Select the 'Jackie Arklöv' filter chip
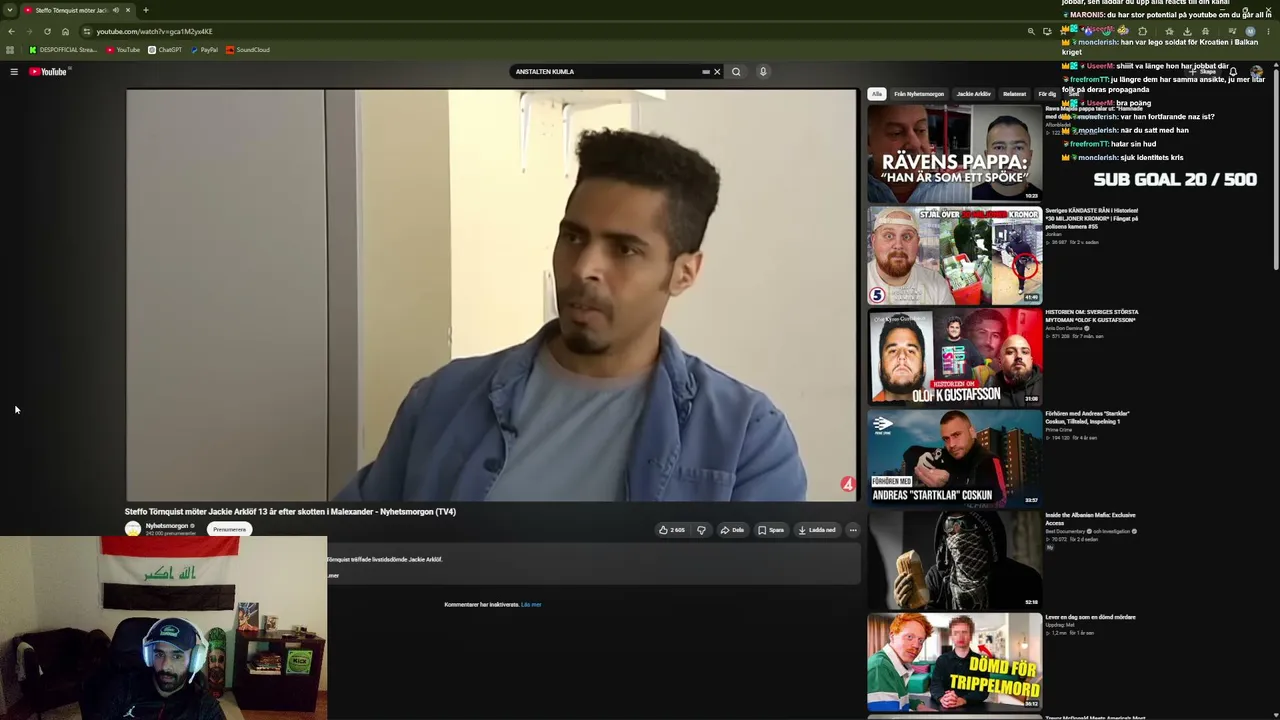The height and width of the screenshot is (720, 1280). pyautogui.click(x=974, y=94)
